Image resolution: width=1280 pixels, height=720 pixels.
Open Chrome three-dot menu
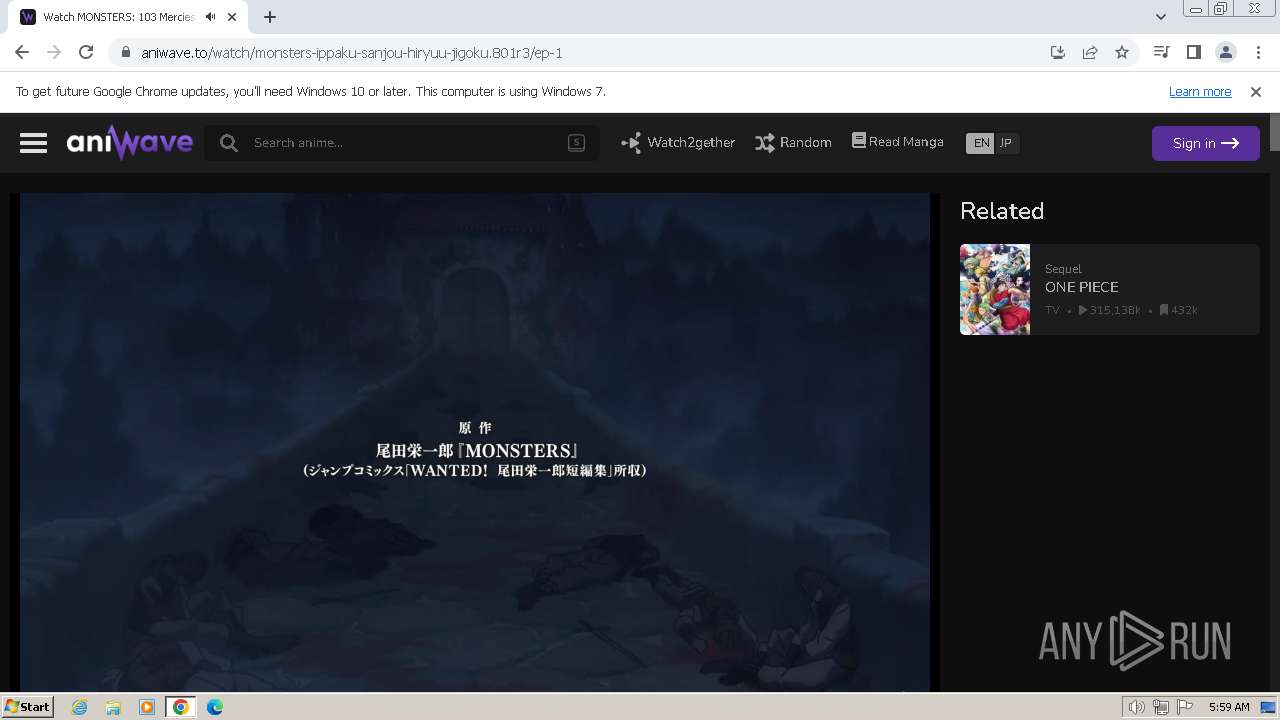coord(1258,52)
